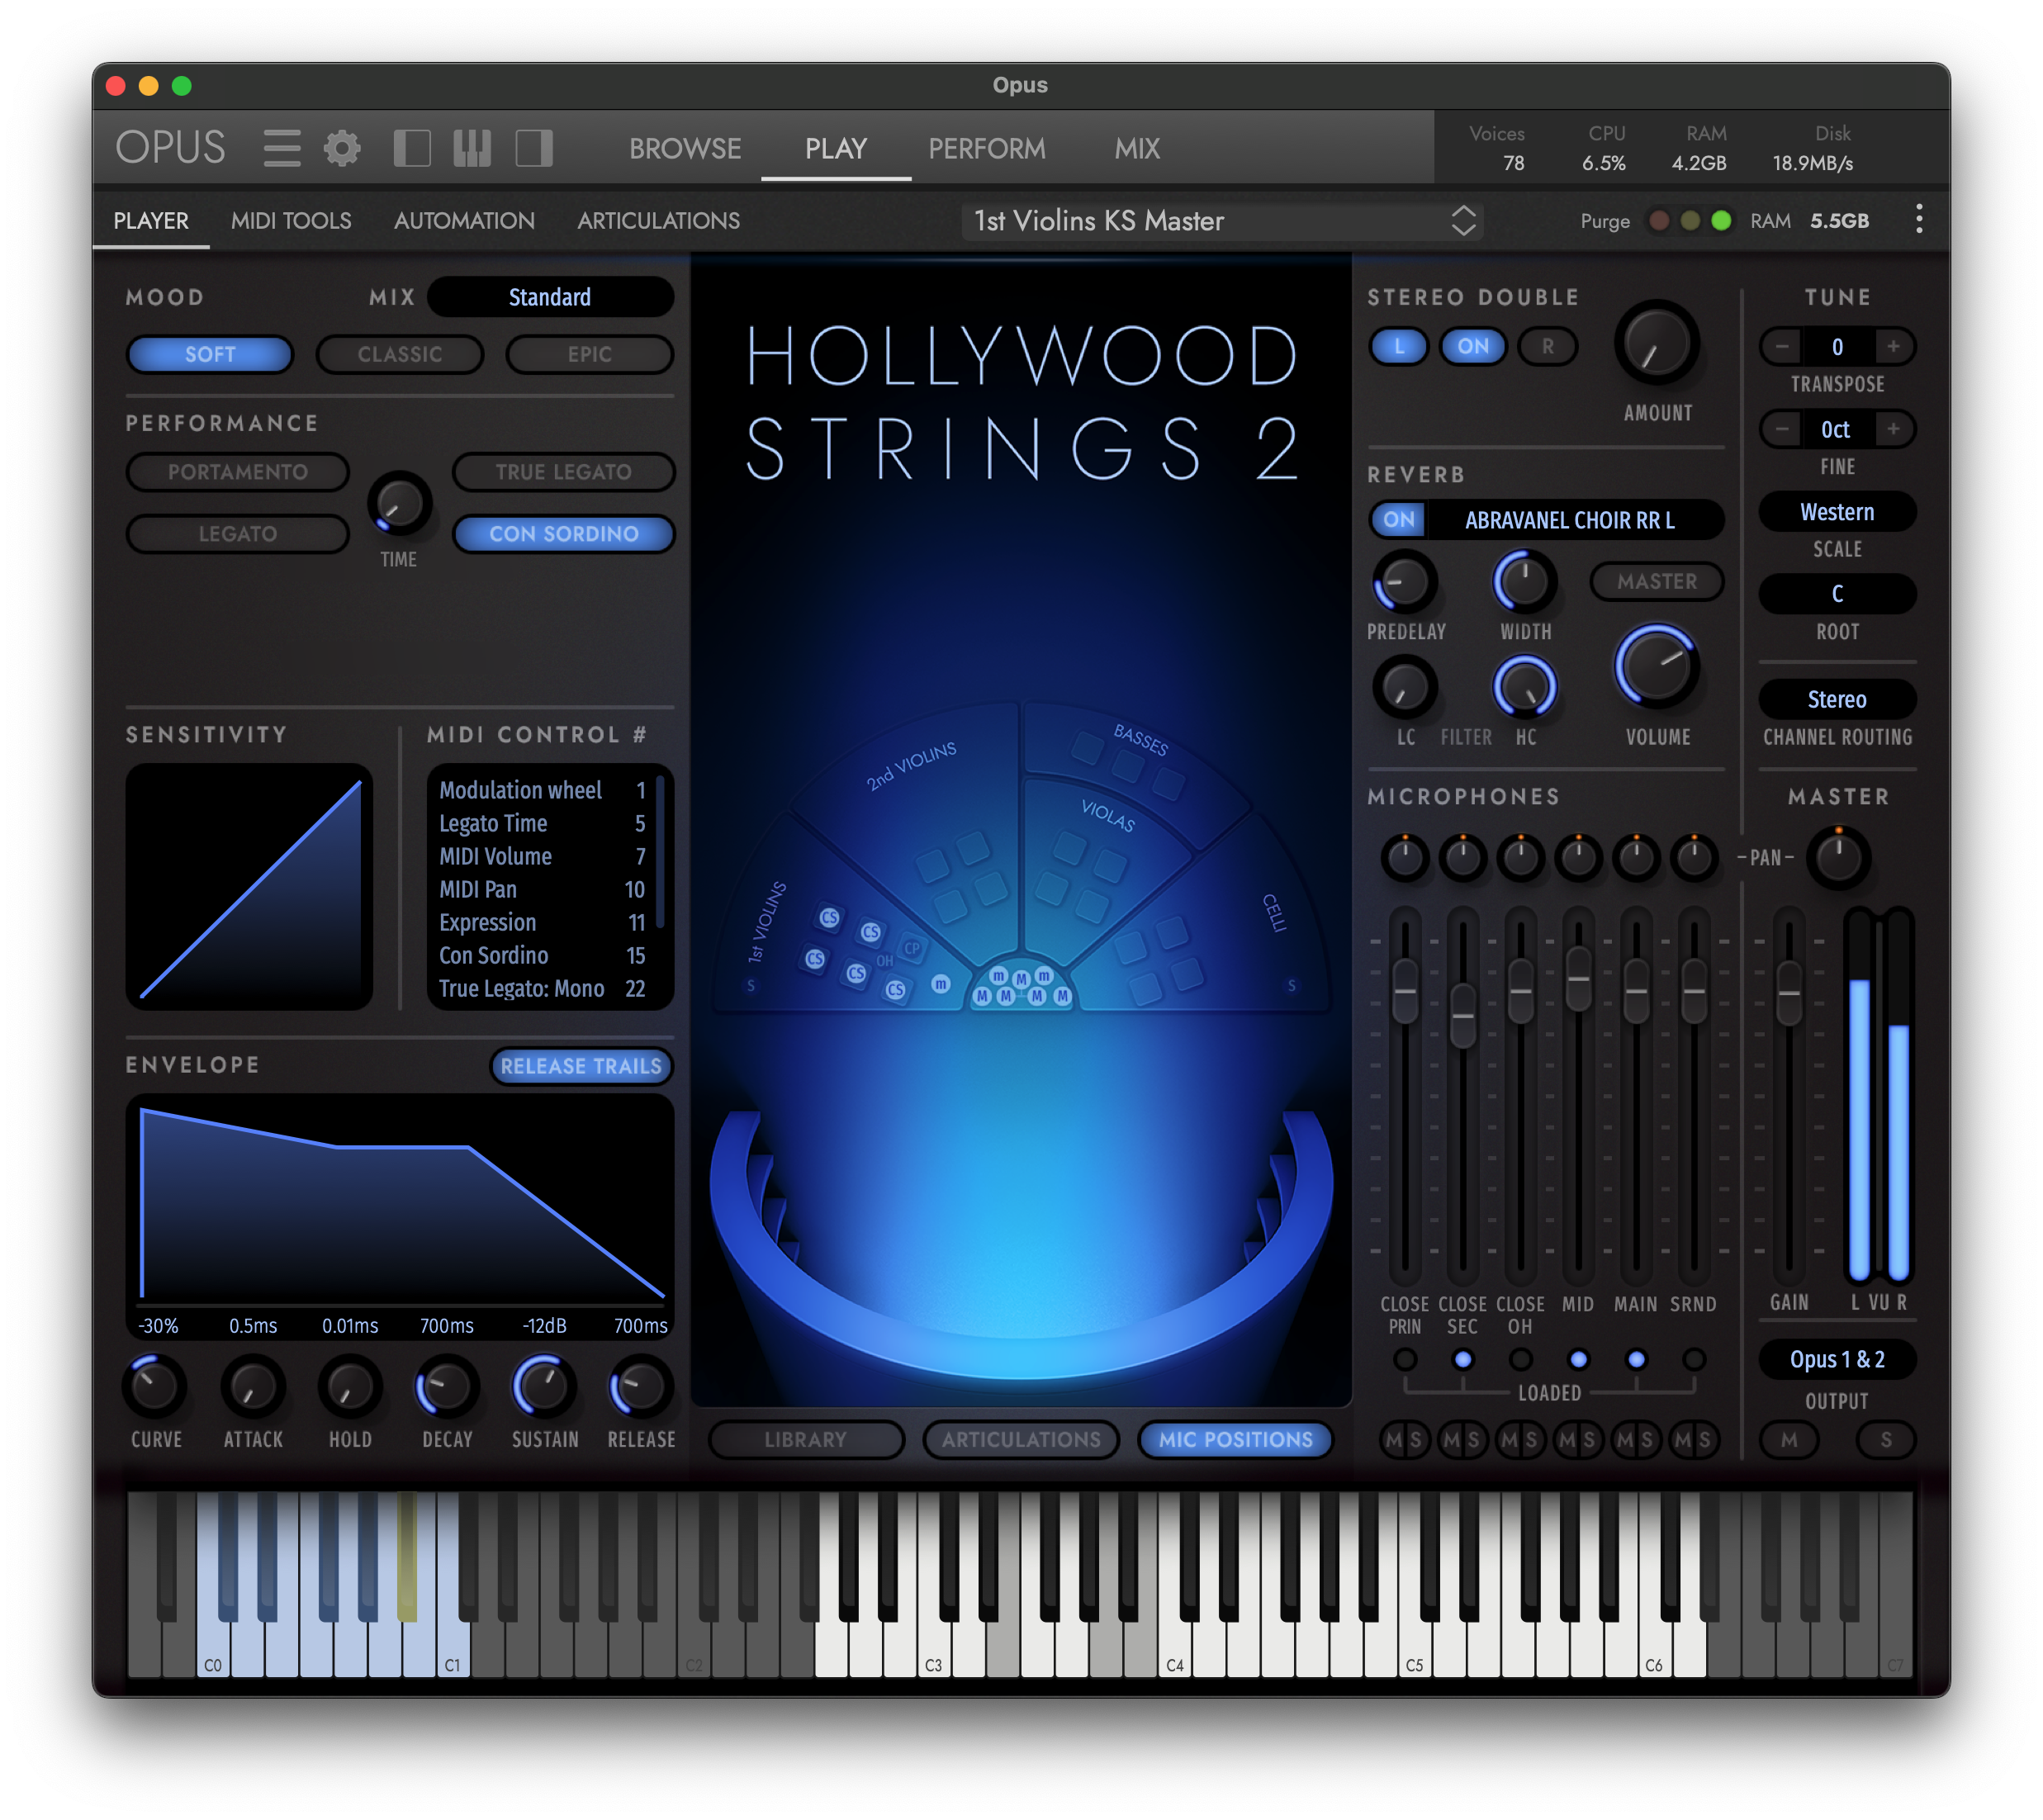Viewport: 2043px width, 1820px height.
Task: Adjust the Reverb Width knob
Action: tap(1525, 581)
